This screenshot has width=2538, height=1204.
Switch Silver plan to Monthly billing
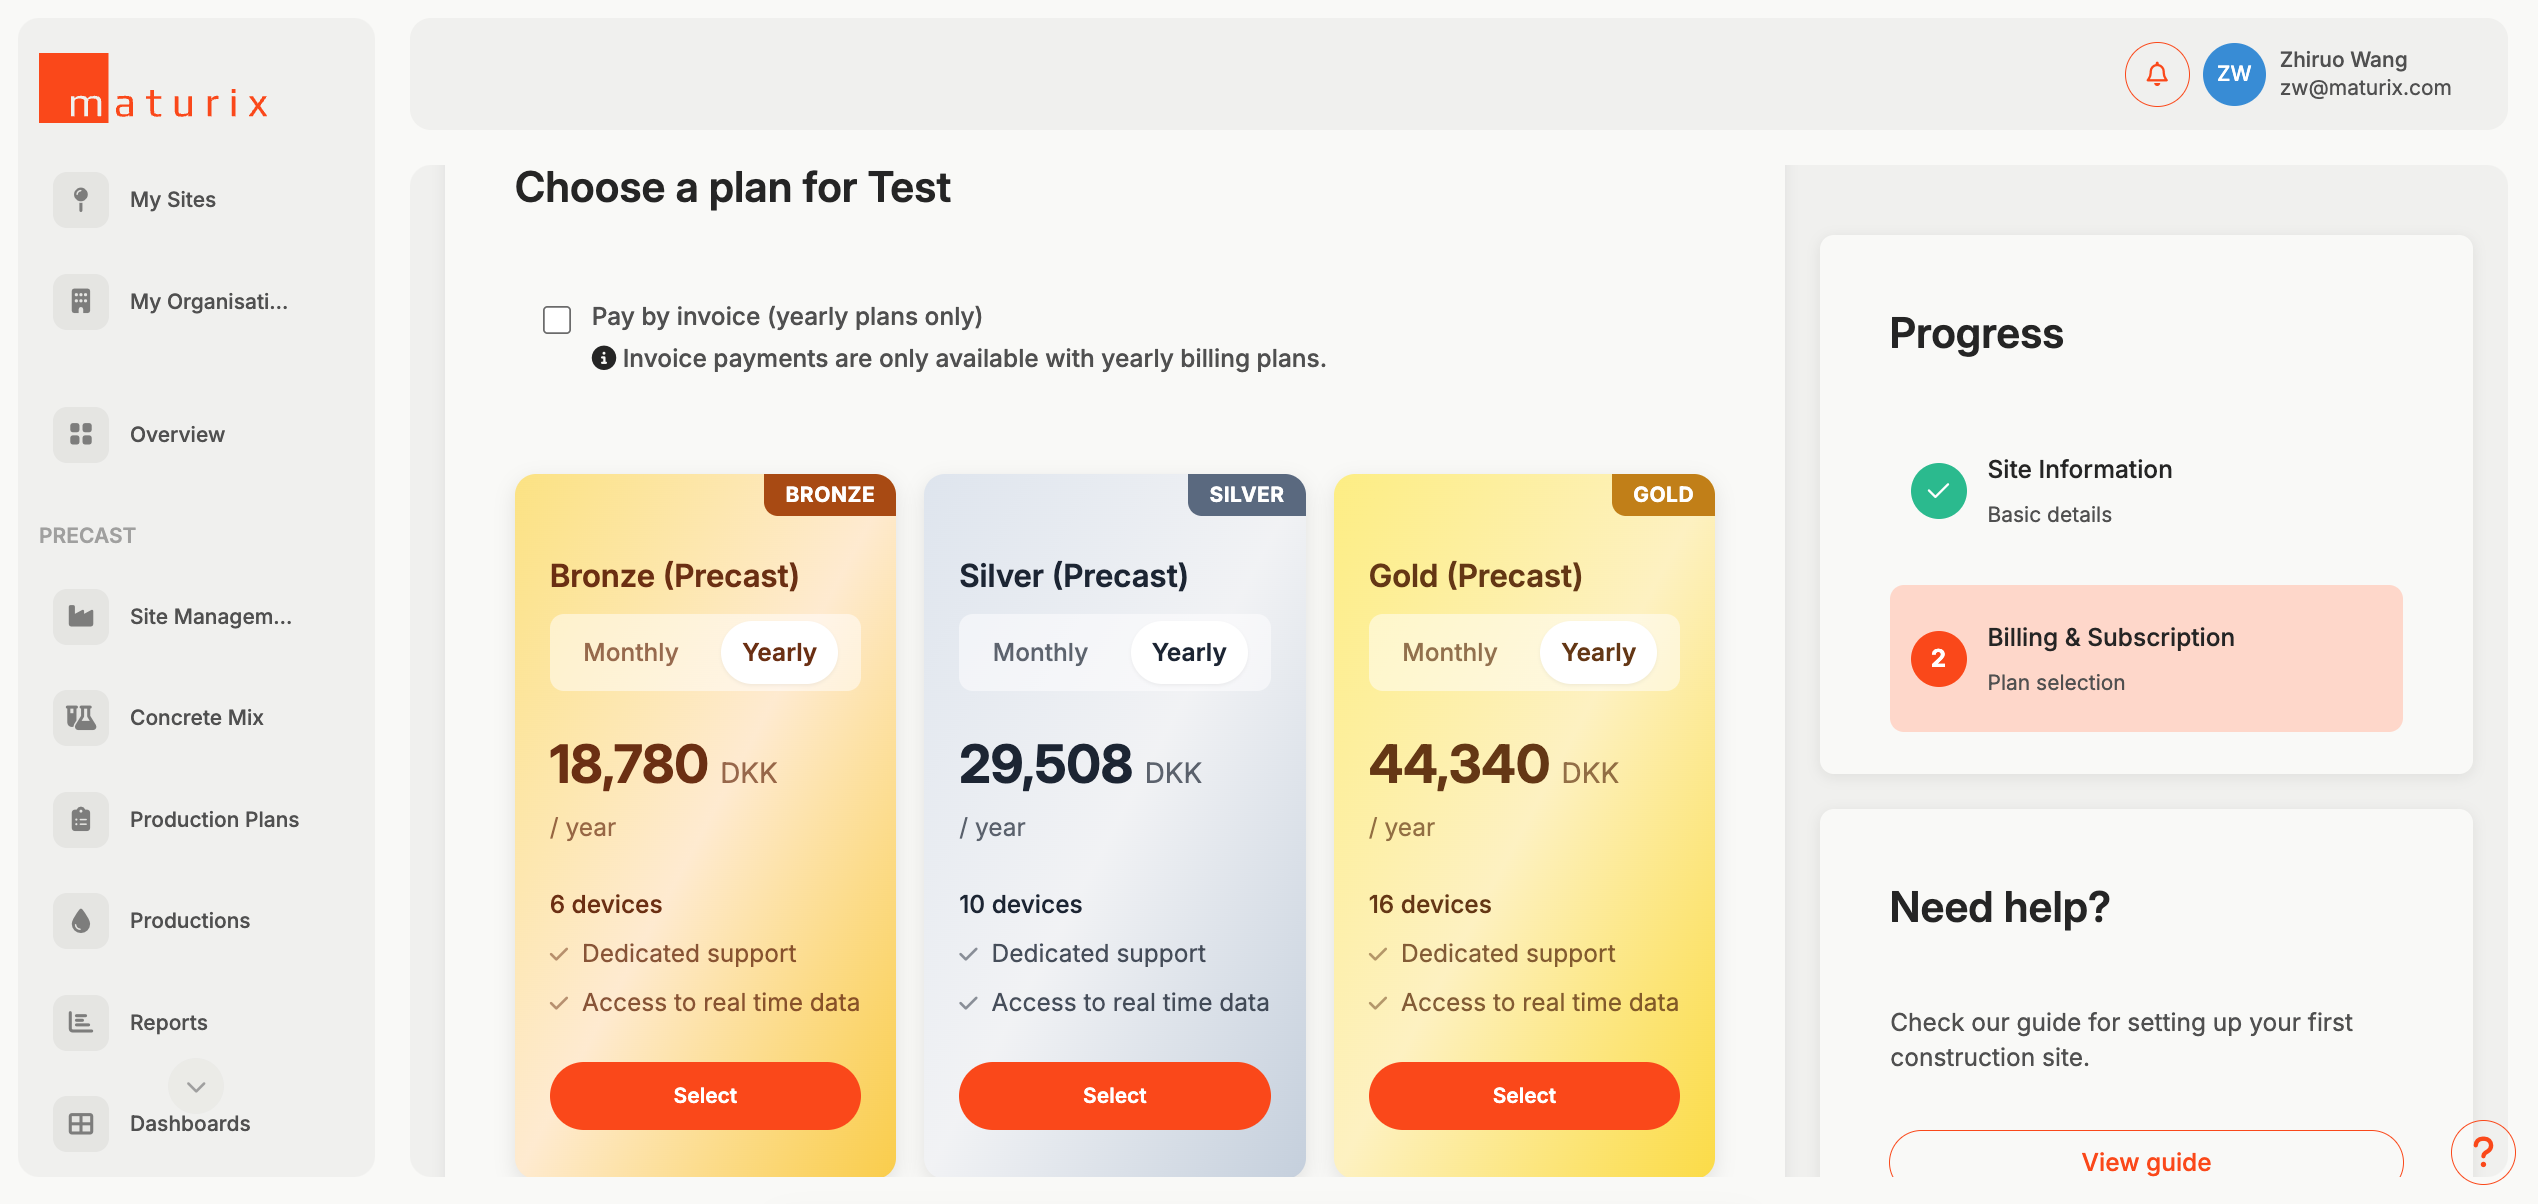click(1040, 652)
